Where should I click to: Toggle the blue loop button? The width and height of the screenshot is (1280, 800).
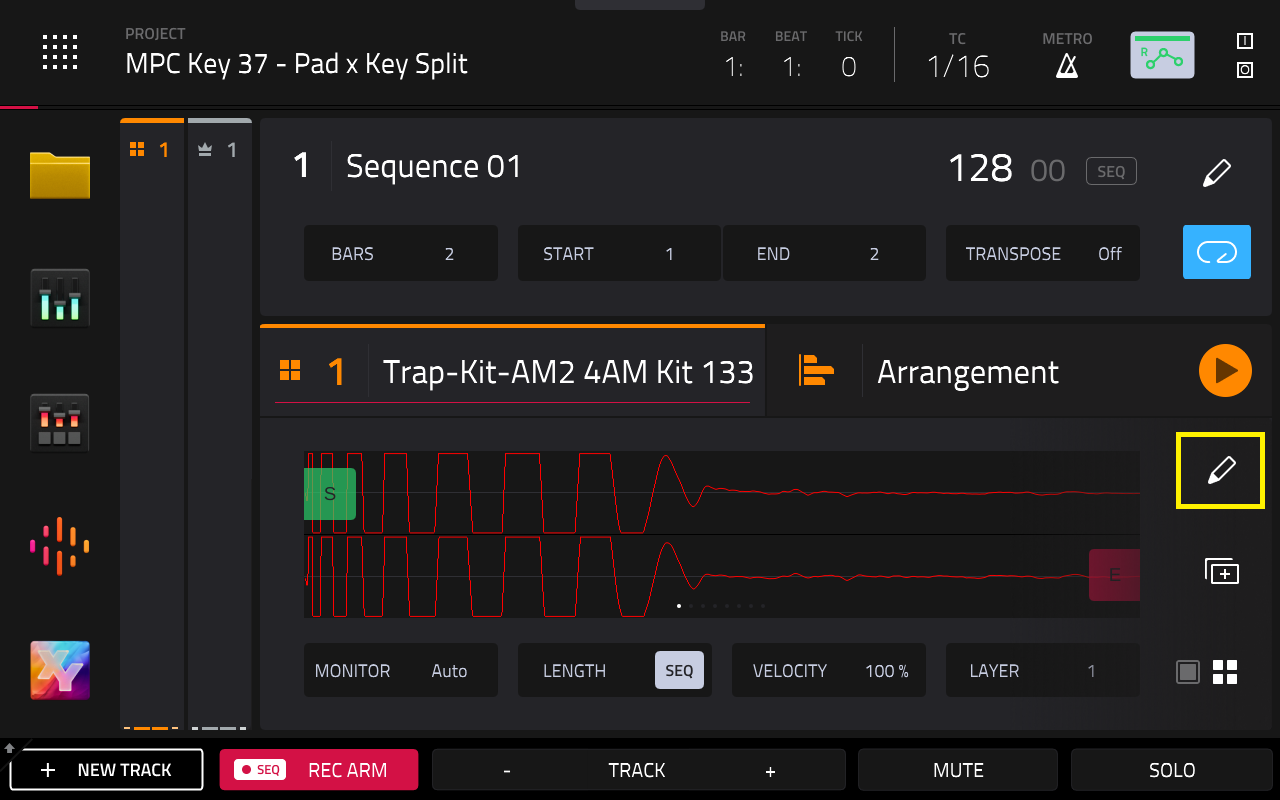pos(1217,252)
